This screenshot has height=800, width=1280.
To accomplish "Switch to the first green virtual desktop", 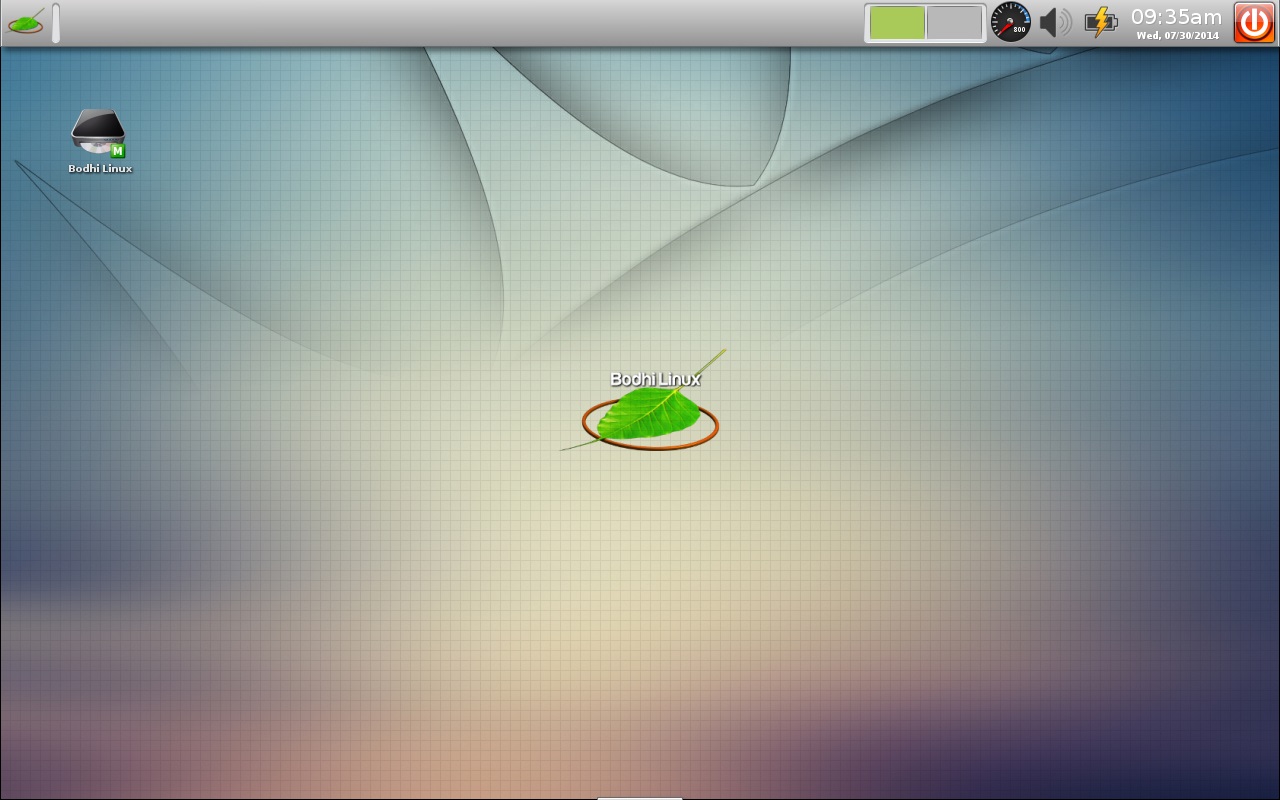I will point(897,23).
